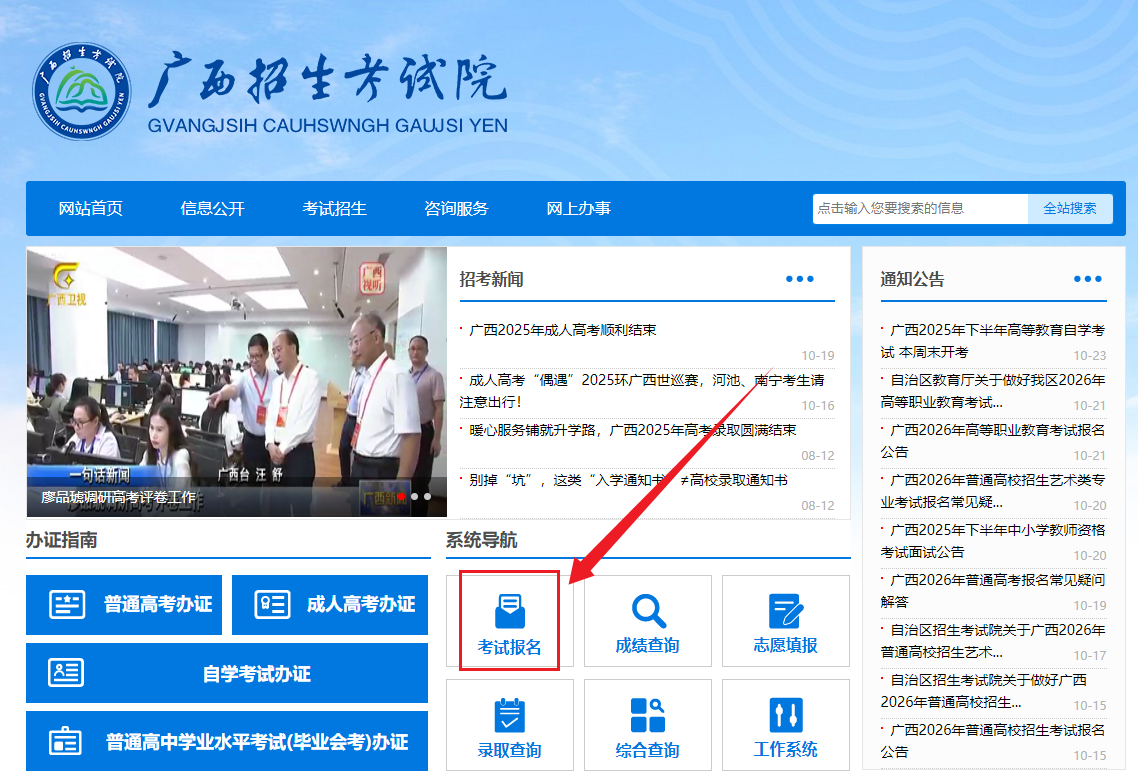The width and height of the screenshot is (1138, 783).
Task: Open the 网上办事 navigation menu
Action: pyautogui.click(x=578, y=209)
